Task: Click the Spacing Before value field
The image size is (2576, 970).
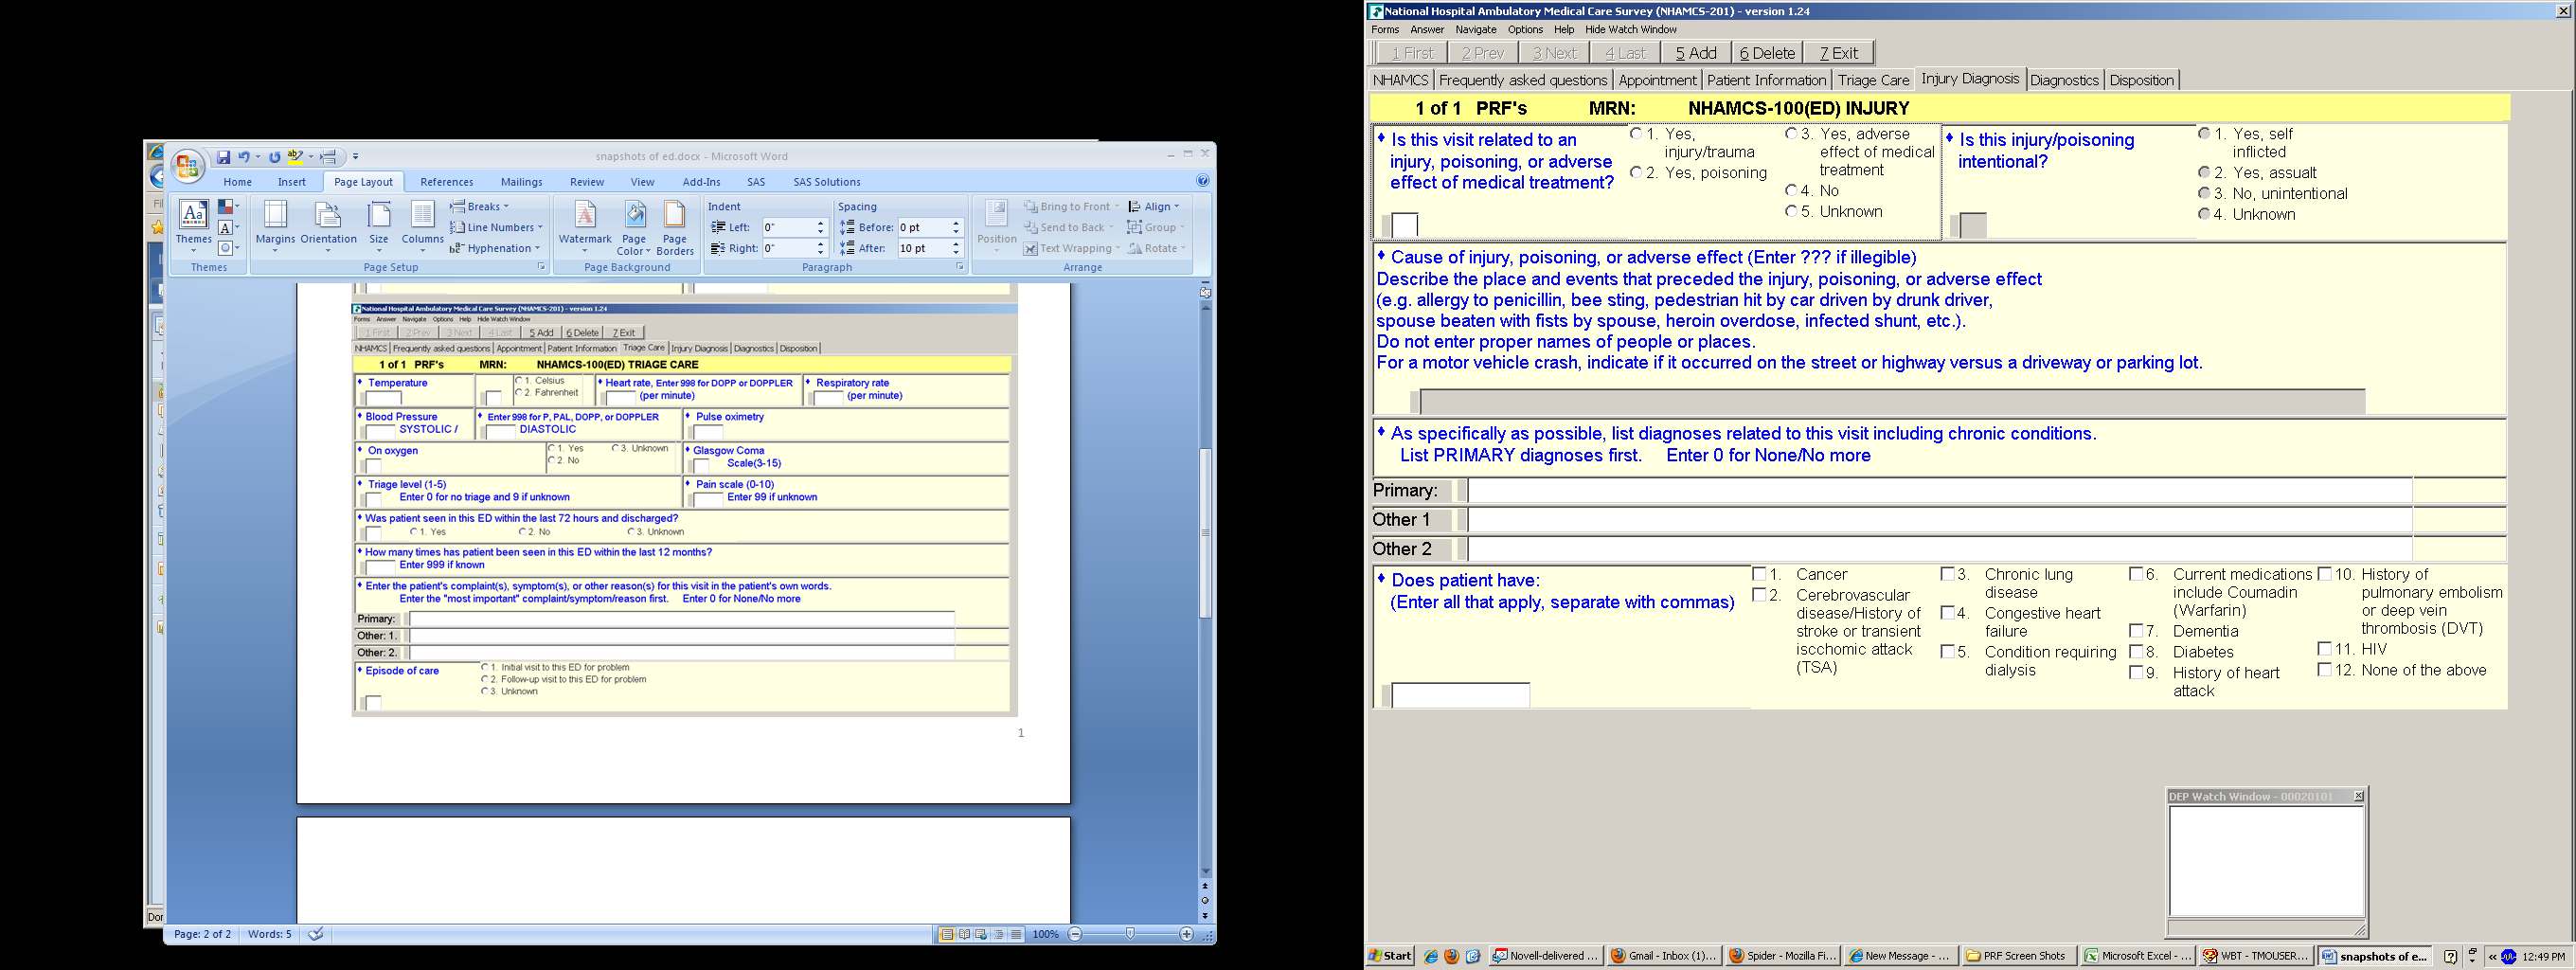Action: [x=923, y=227]
